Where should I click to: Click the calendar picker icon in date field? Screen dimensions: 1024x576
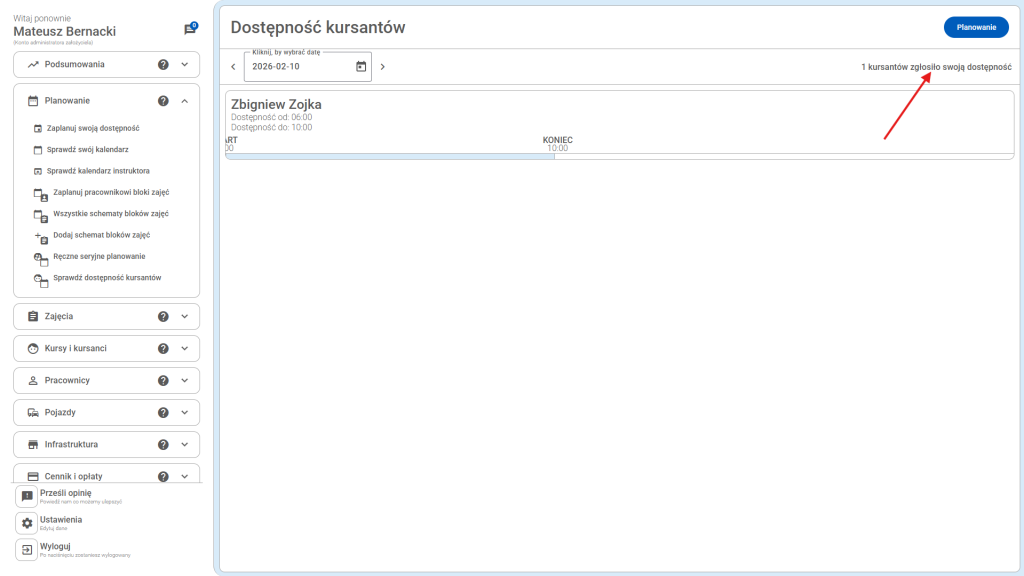[361, 67]
